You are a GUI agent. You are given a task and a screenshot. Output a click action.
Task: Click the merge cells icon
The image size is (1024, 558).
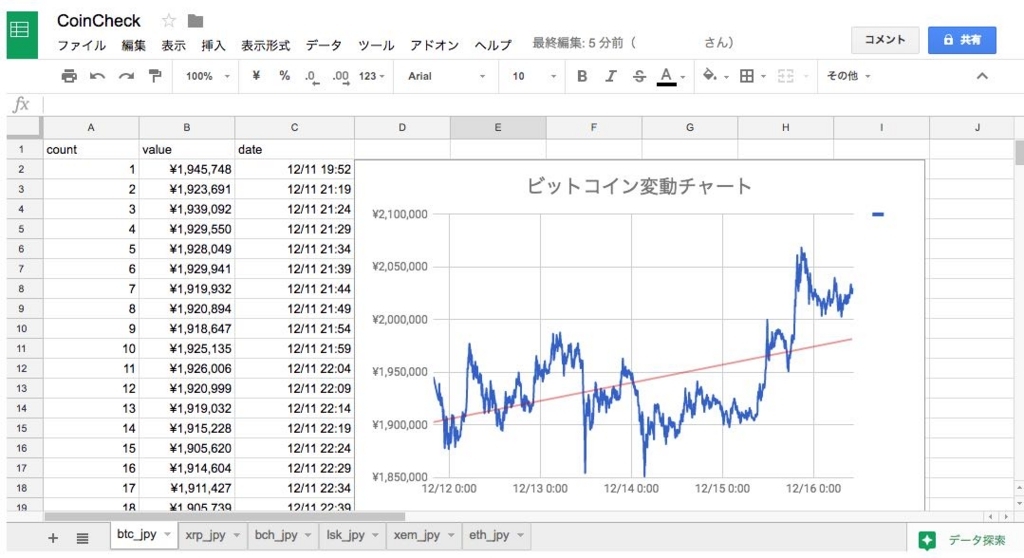pyautogui.click(x=786, y=76)
